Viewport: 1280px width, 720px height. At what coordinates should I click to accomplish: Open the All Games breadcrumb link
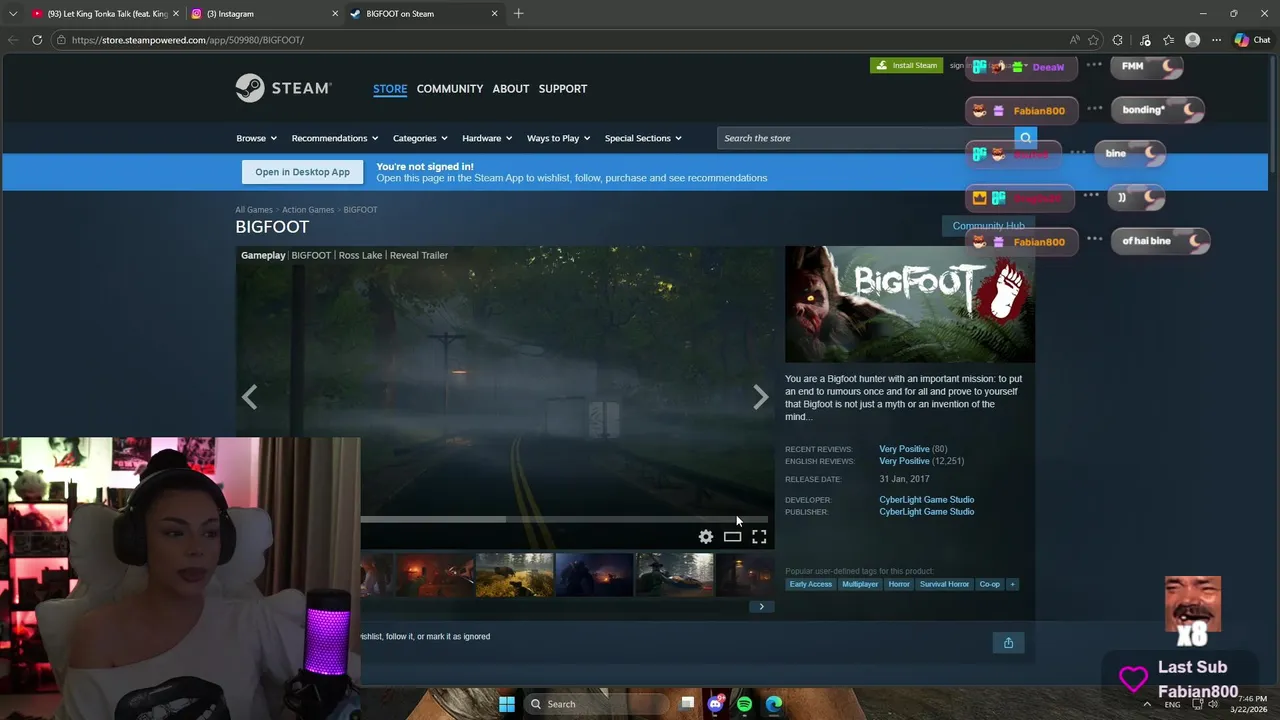254,210
